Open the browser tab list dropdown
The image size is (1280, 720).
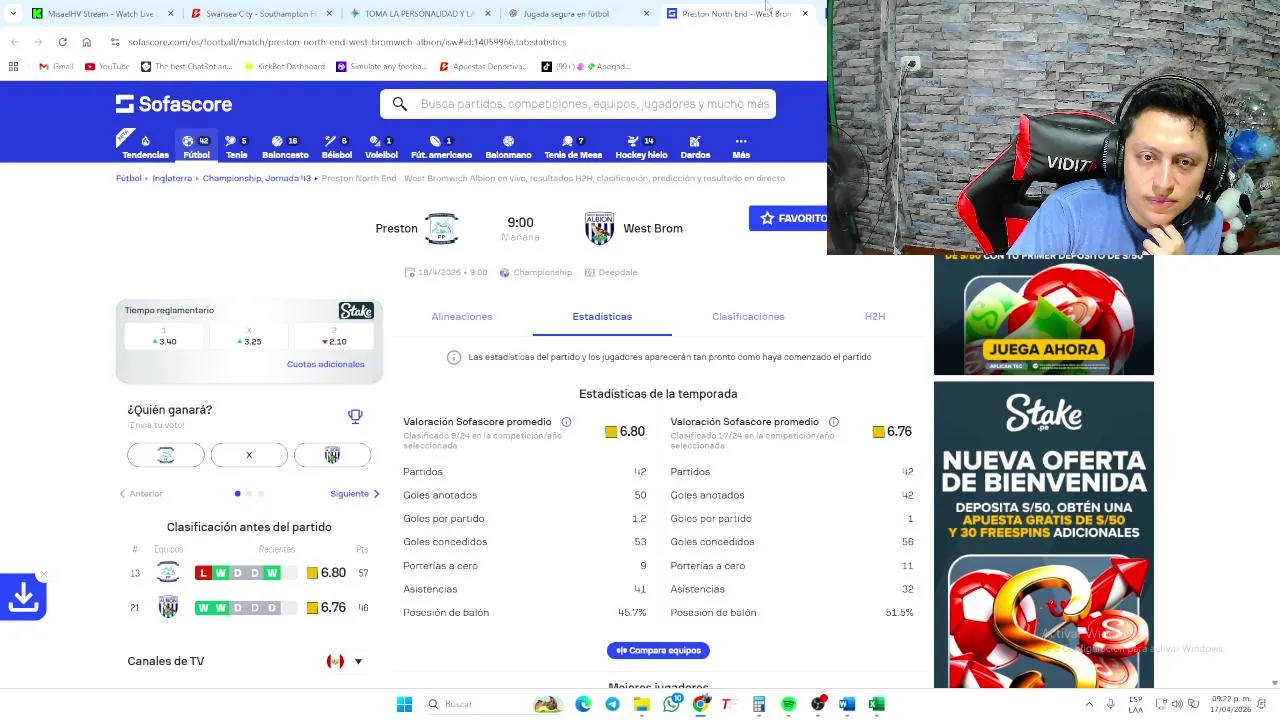click(x=13, y=14)
